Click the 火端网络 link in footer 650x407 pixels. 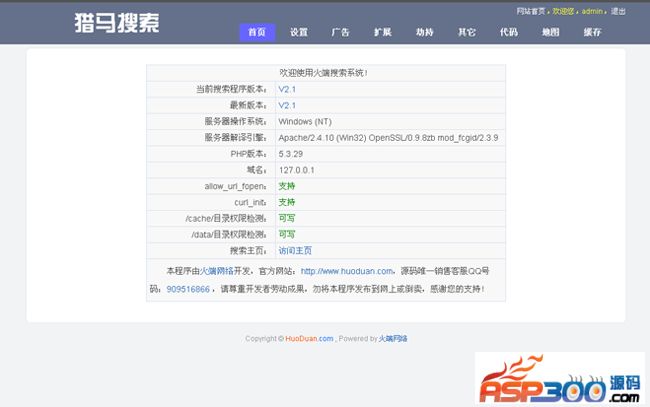[393, 339]
